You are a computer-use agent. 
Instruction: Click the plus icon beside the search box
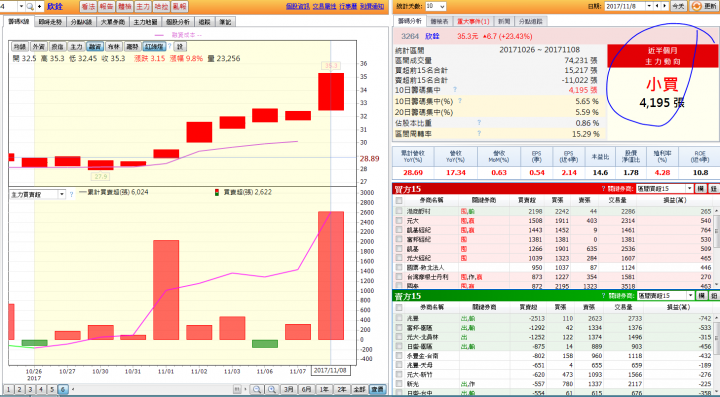click(39, 6)
